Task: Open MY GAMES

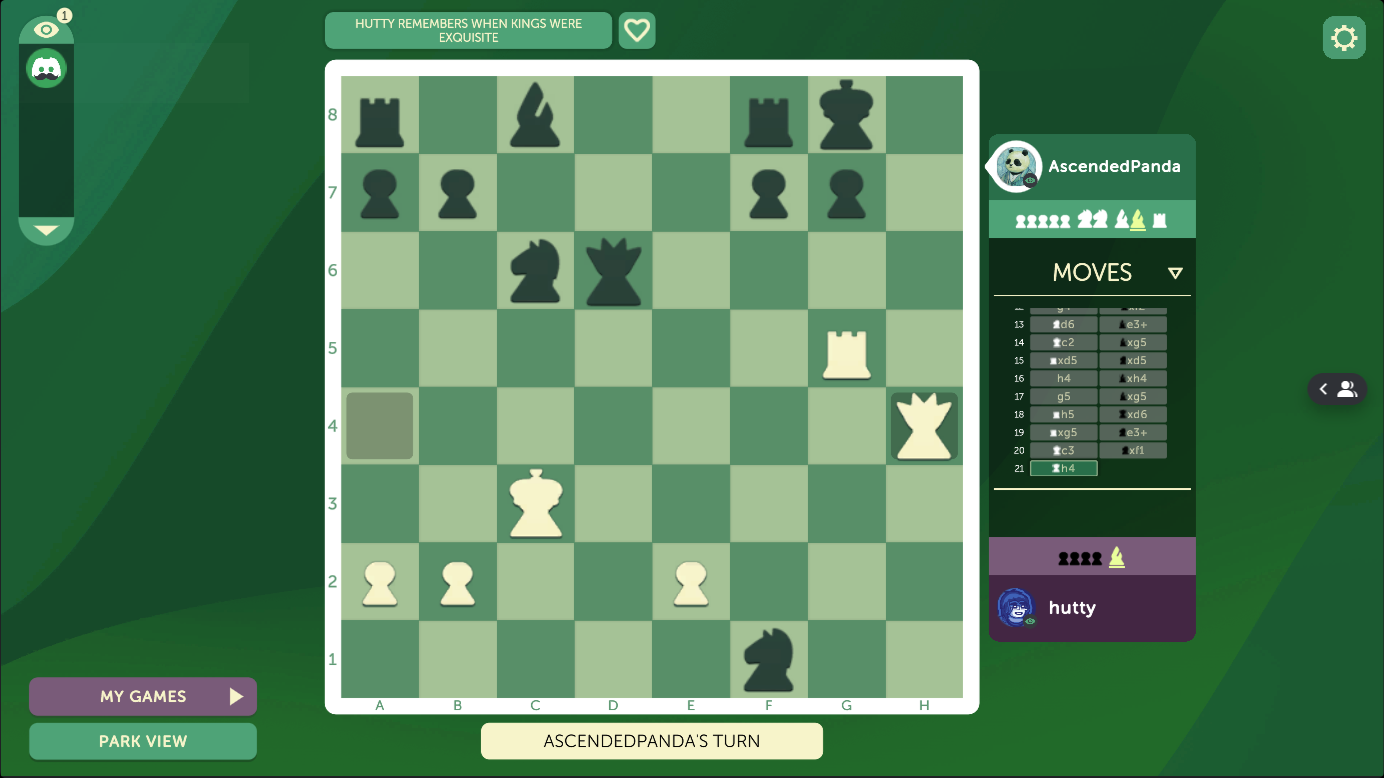Action: pyautogui.click(x=143, y=697)
